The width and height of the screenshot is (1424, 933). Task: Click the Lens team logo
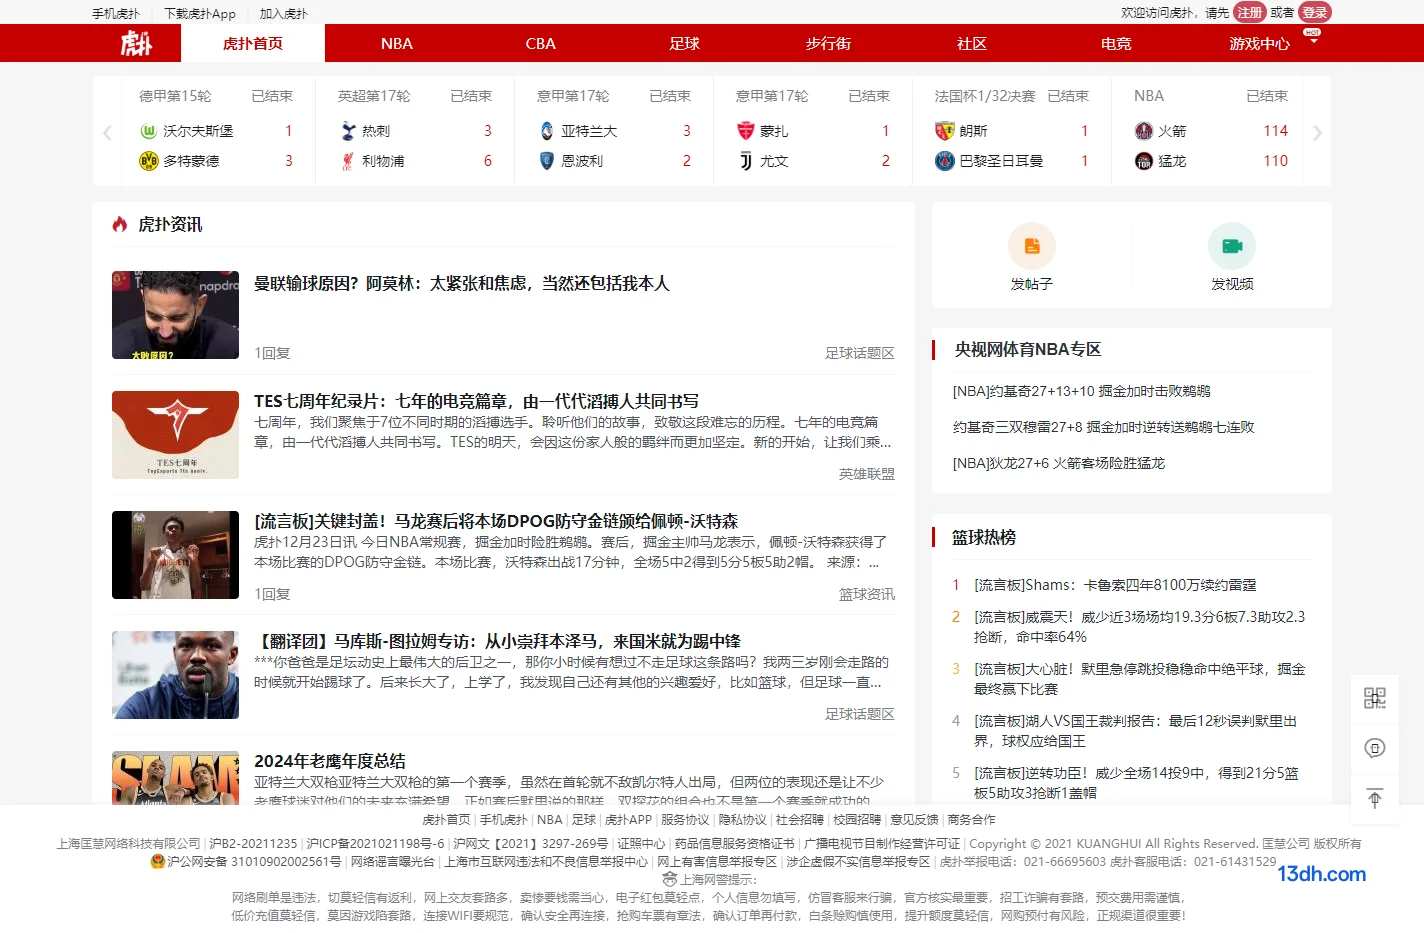(945, 131)
